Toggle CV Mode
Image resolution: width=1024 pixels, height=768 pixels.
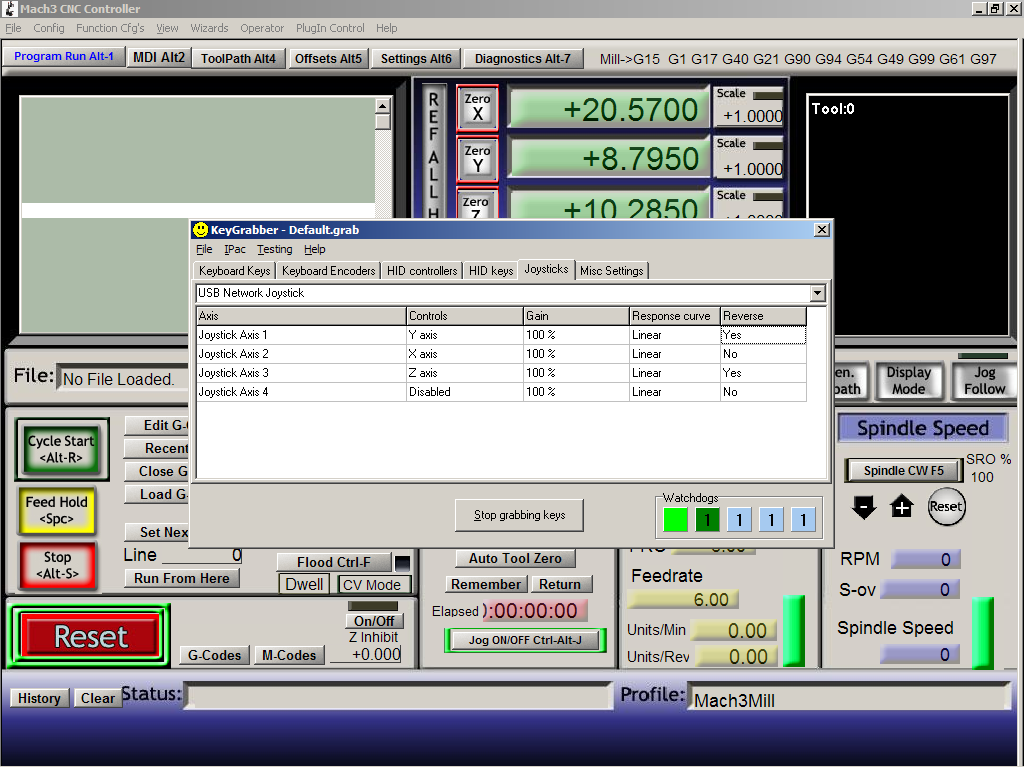point(372,584)
